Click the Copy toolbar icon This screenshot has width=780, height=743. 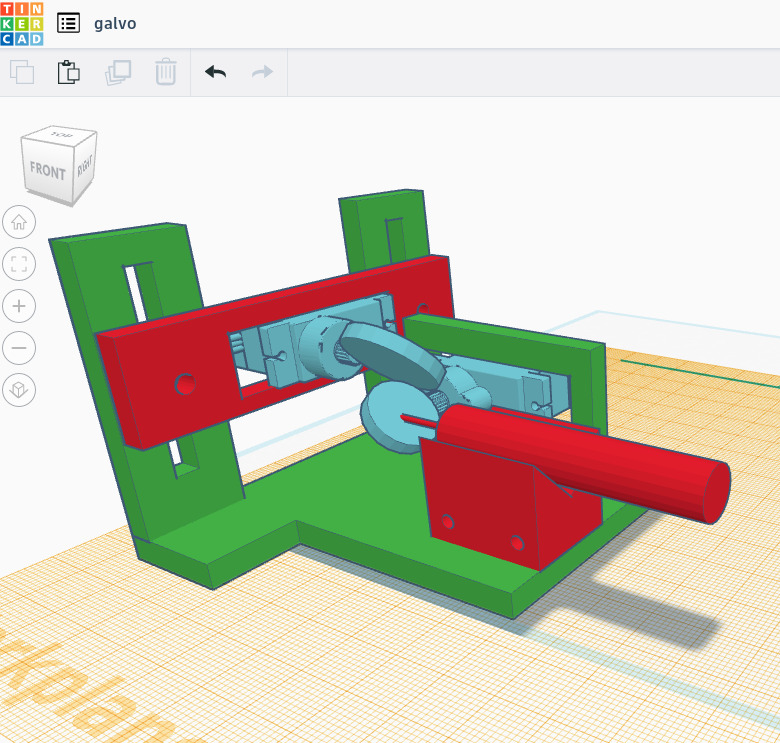click(22, 72)
